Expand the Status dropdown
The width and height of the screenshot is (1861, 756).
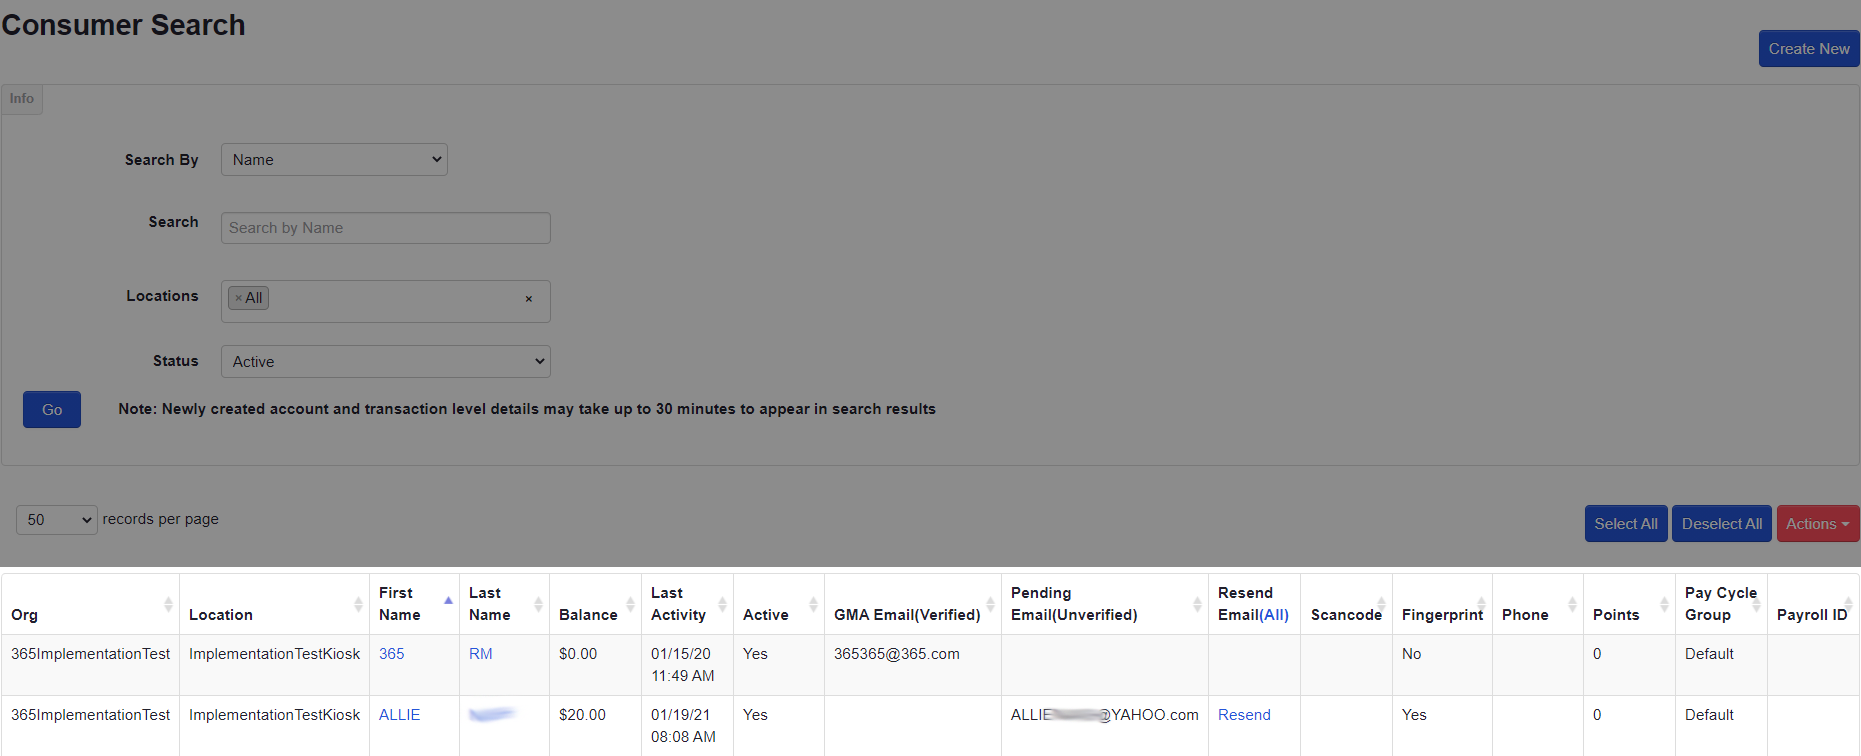pos(385,362)
